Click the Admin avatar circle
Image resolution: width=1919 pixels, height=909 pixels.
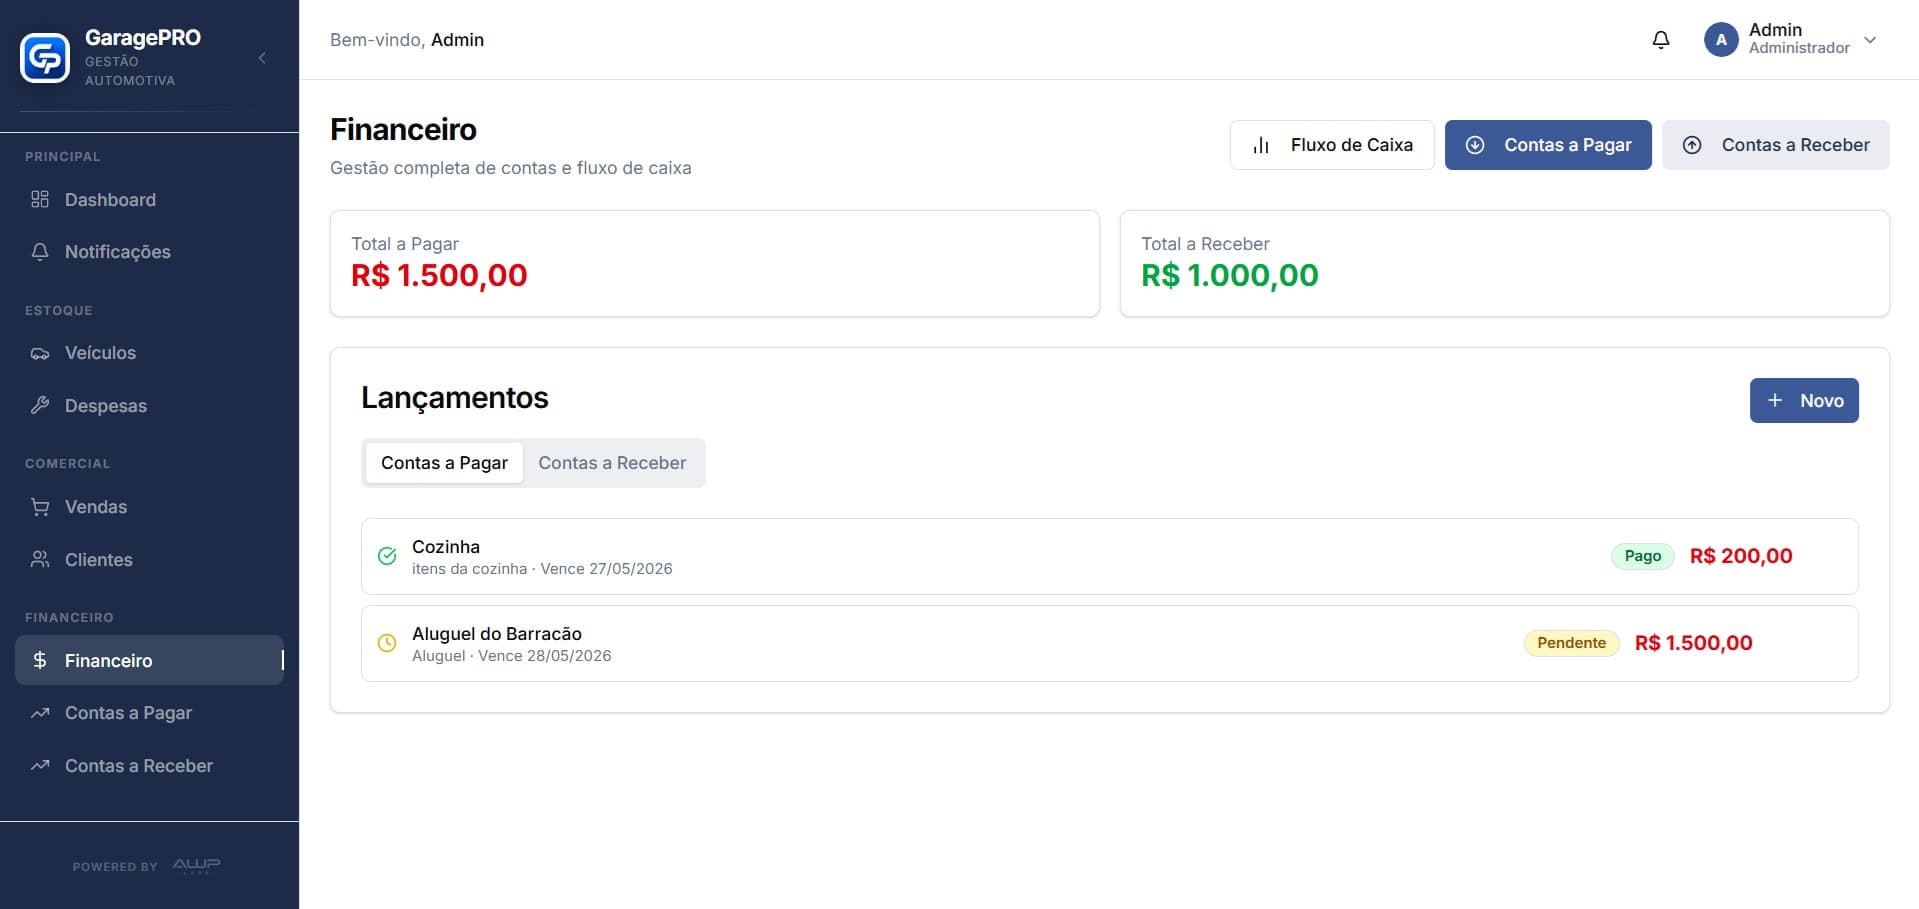1721,40
